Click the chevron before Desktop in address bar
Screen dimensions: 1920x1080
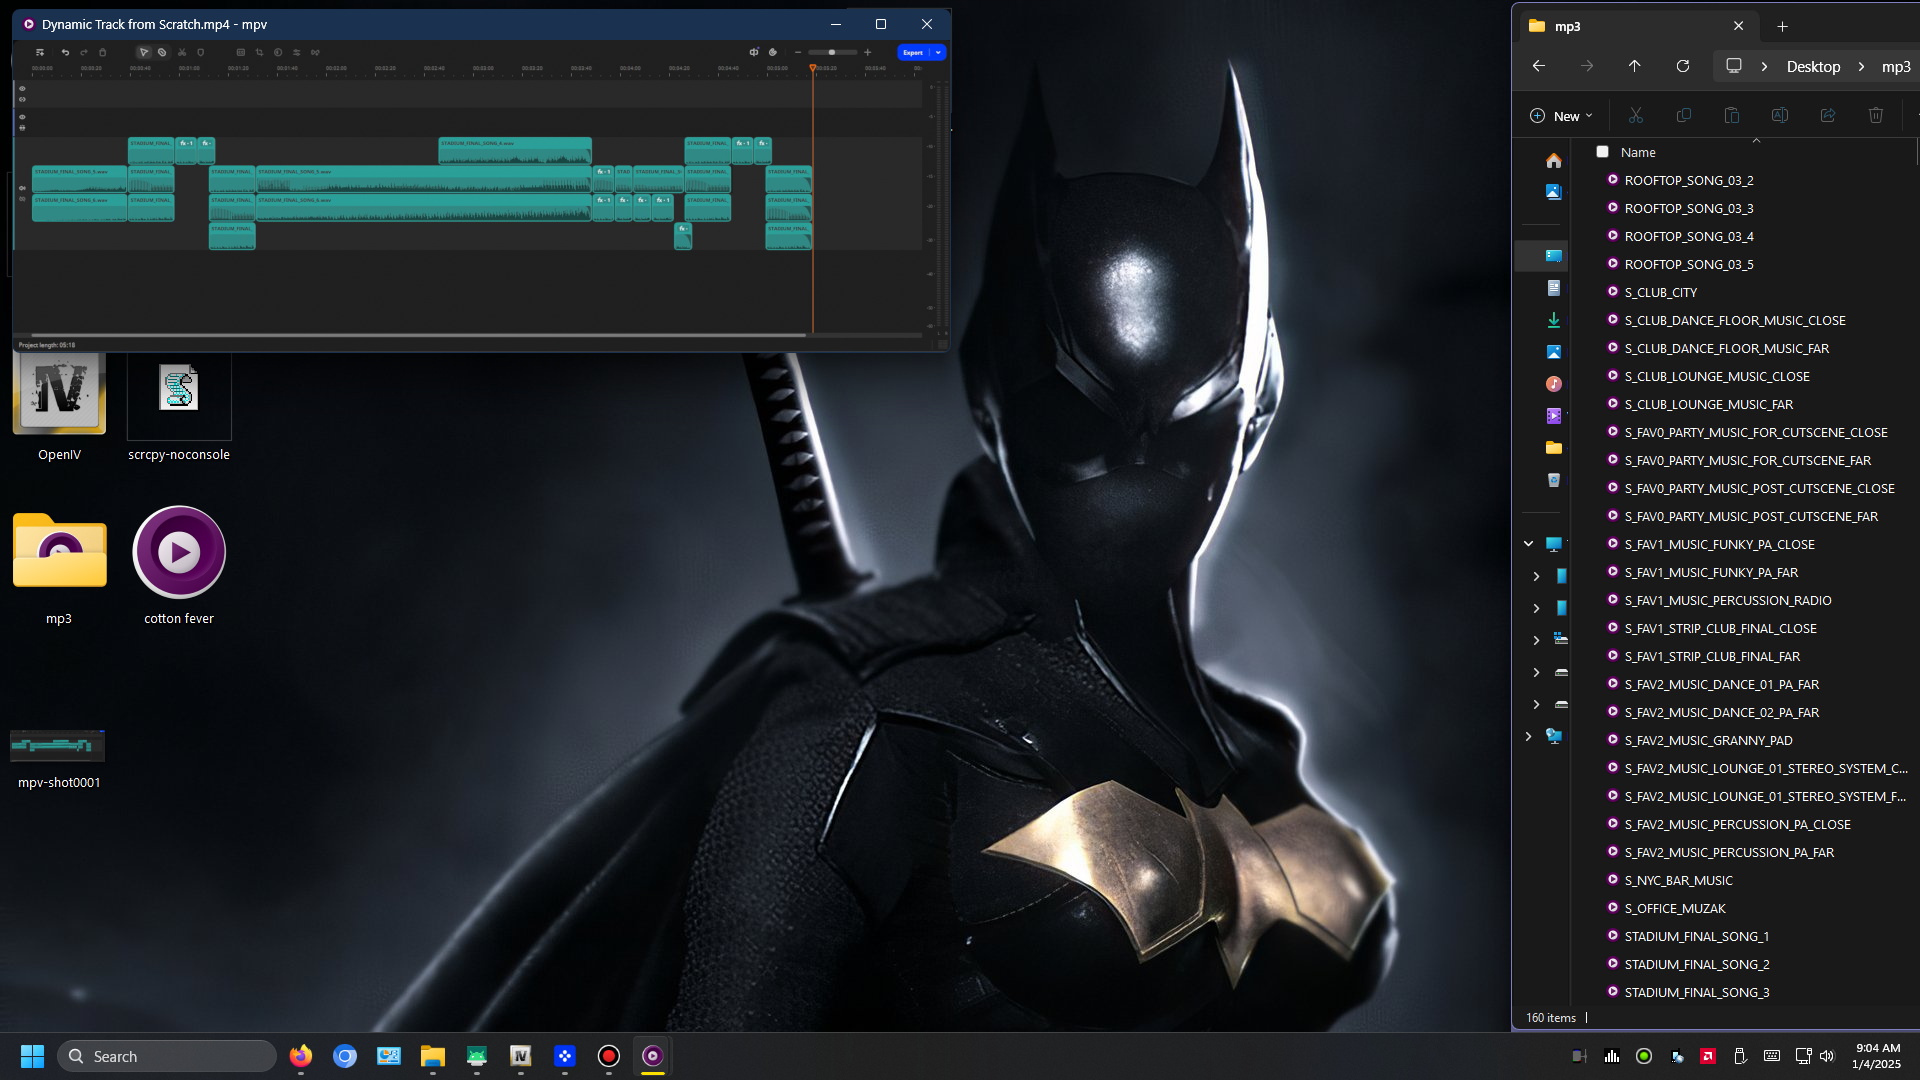click(1764, 66)
